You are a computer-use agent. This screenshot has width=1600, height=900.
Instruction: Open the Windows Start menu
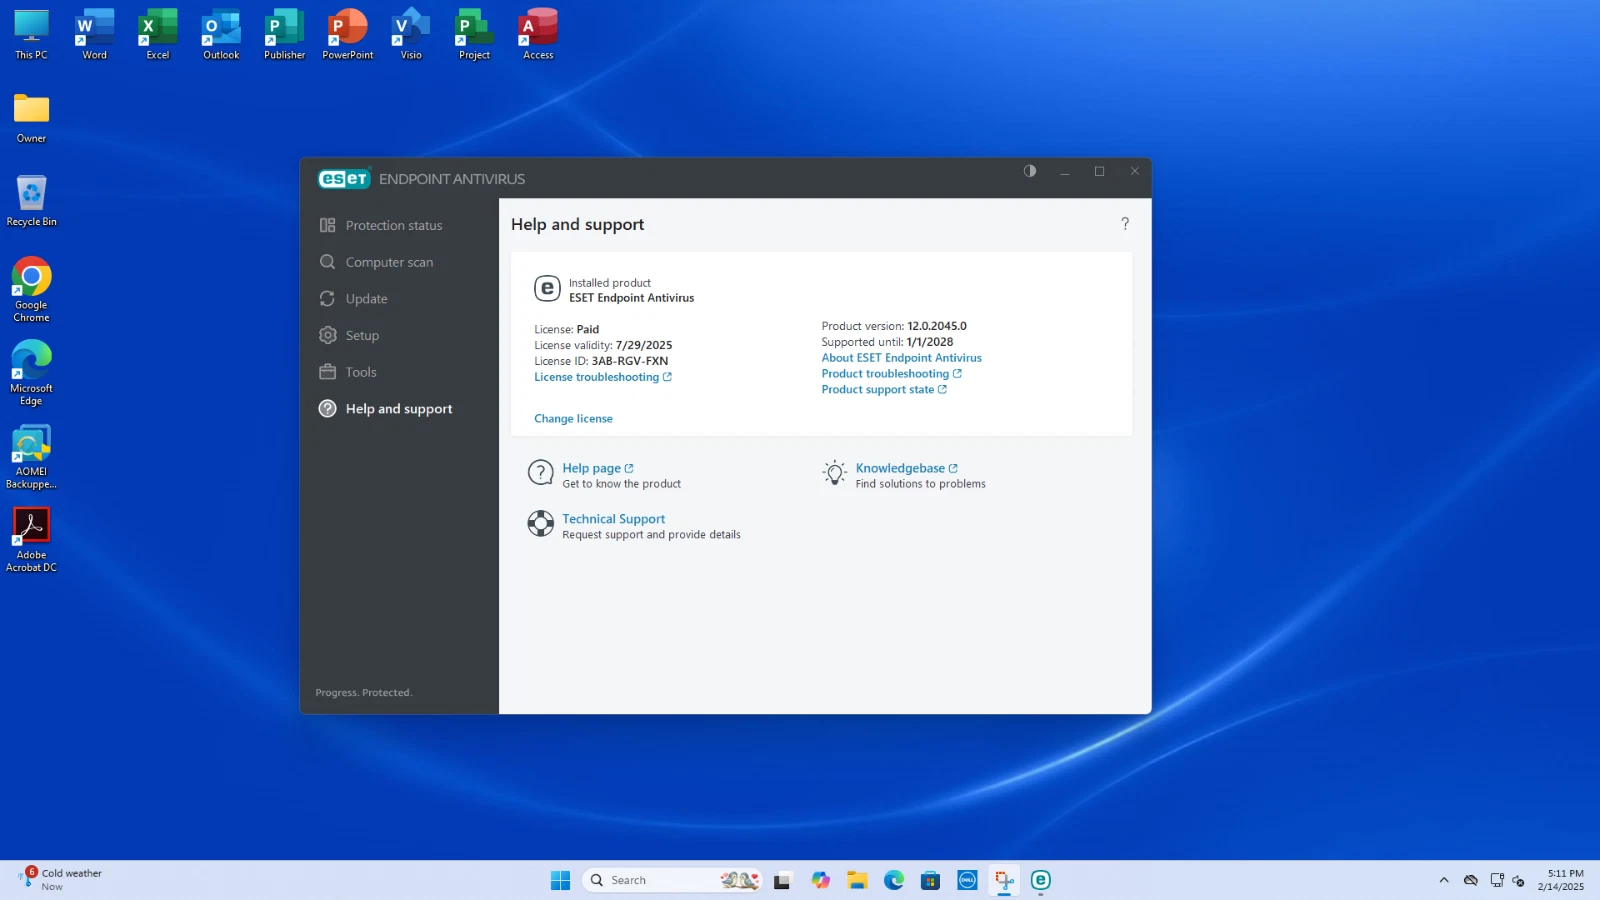[x=560, y=880]
